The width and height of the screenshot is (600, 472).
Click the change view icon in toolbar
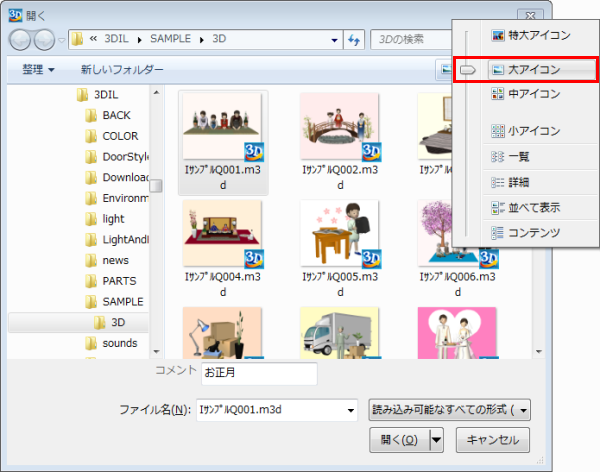tap(445, 69)
